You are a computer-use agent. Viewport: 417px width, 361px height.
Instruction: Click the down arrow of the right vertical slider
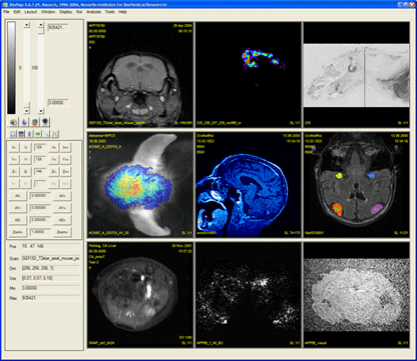click(x=41, y=111)
